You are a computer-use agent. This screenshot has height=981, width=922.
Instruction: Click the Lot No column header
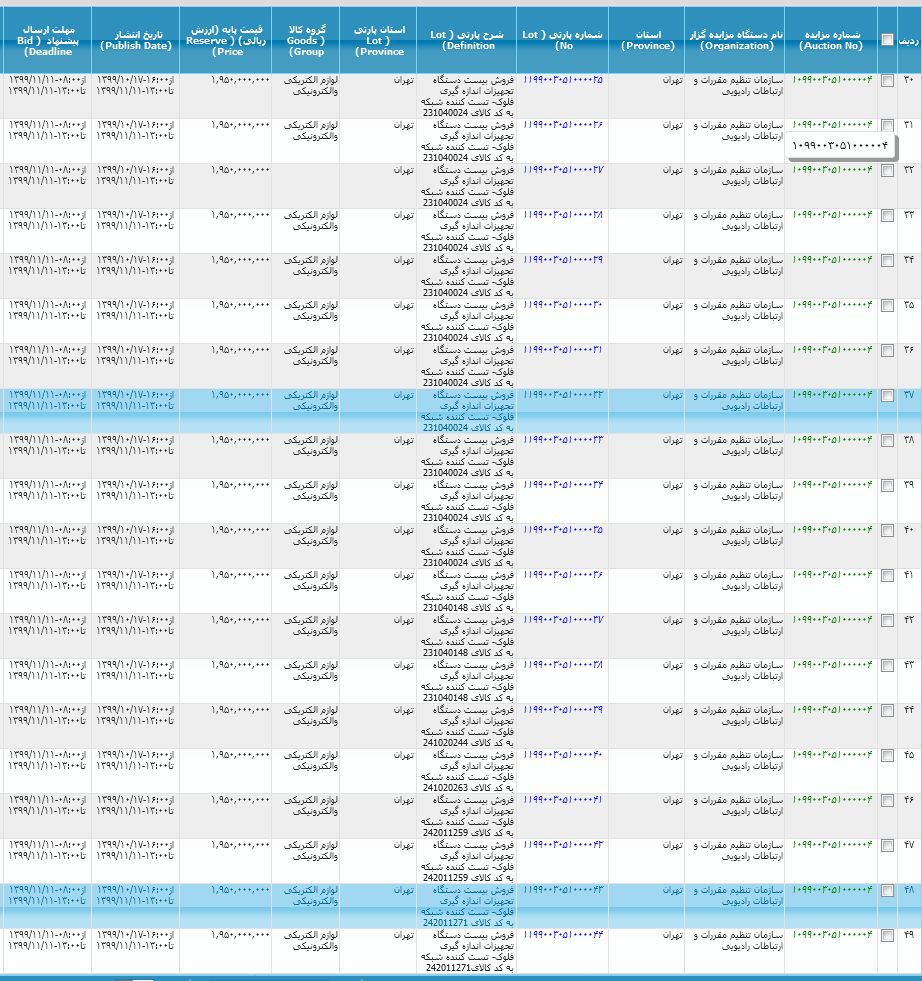pyautogui.click(x=563, y=40)
